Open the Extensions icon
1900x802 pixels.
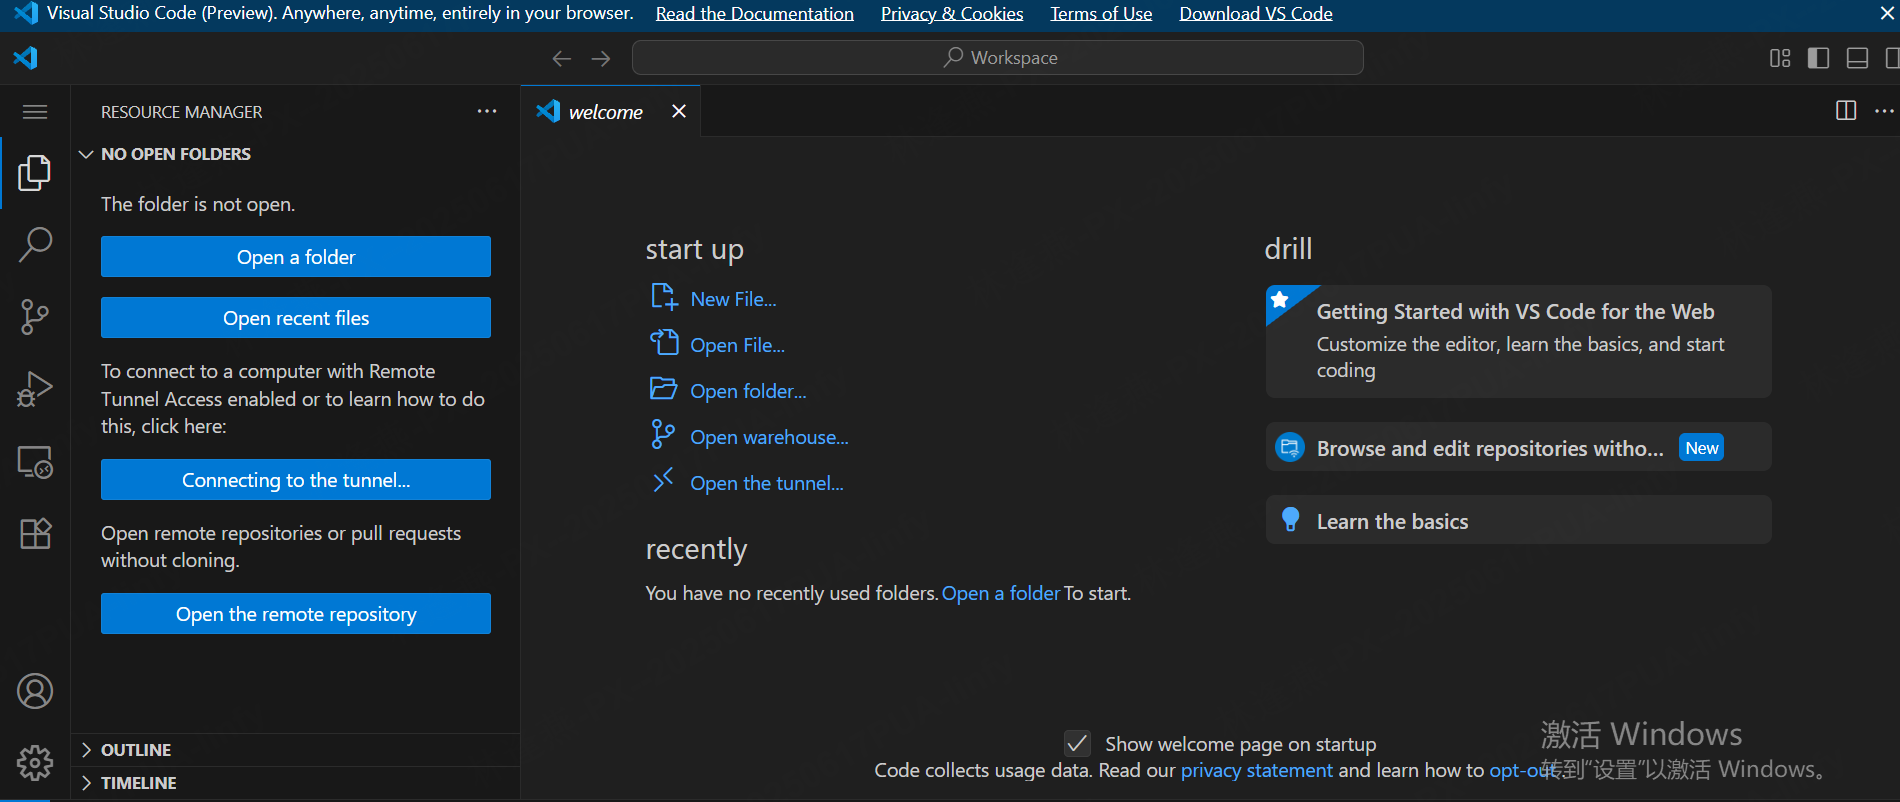(35, 534)
